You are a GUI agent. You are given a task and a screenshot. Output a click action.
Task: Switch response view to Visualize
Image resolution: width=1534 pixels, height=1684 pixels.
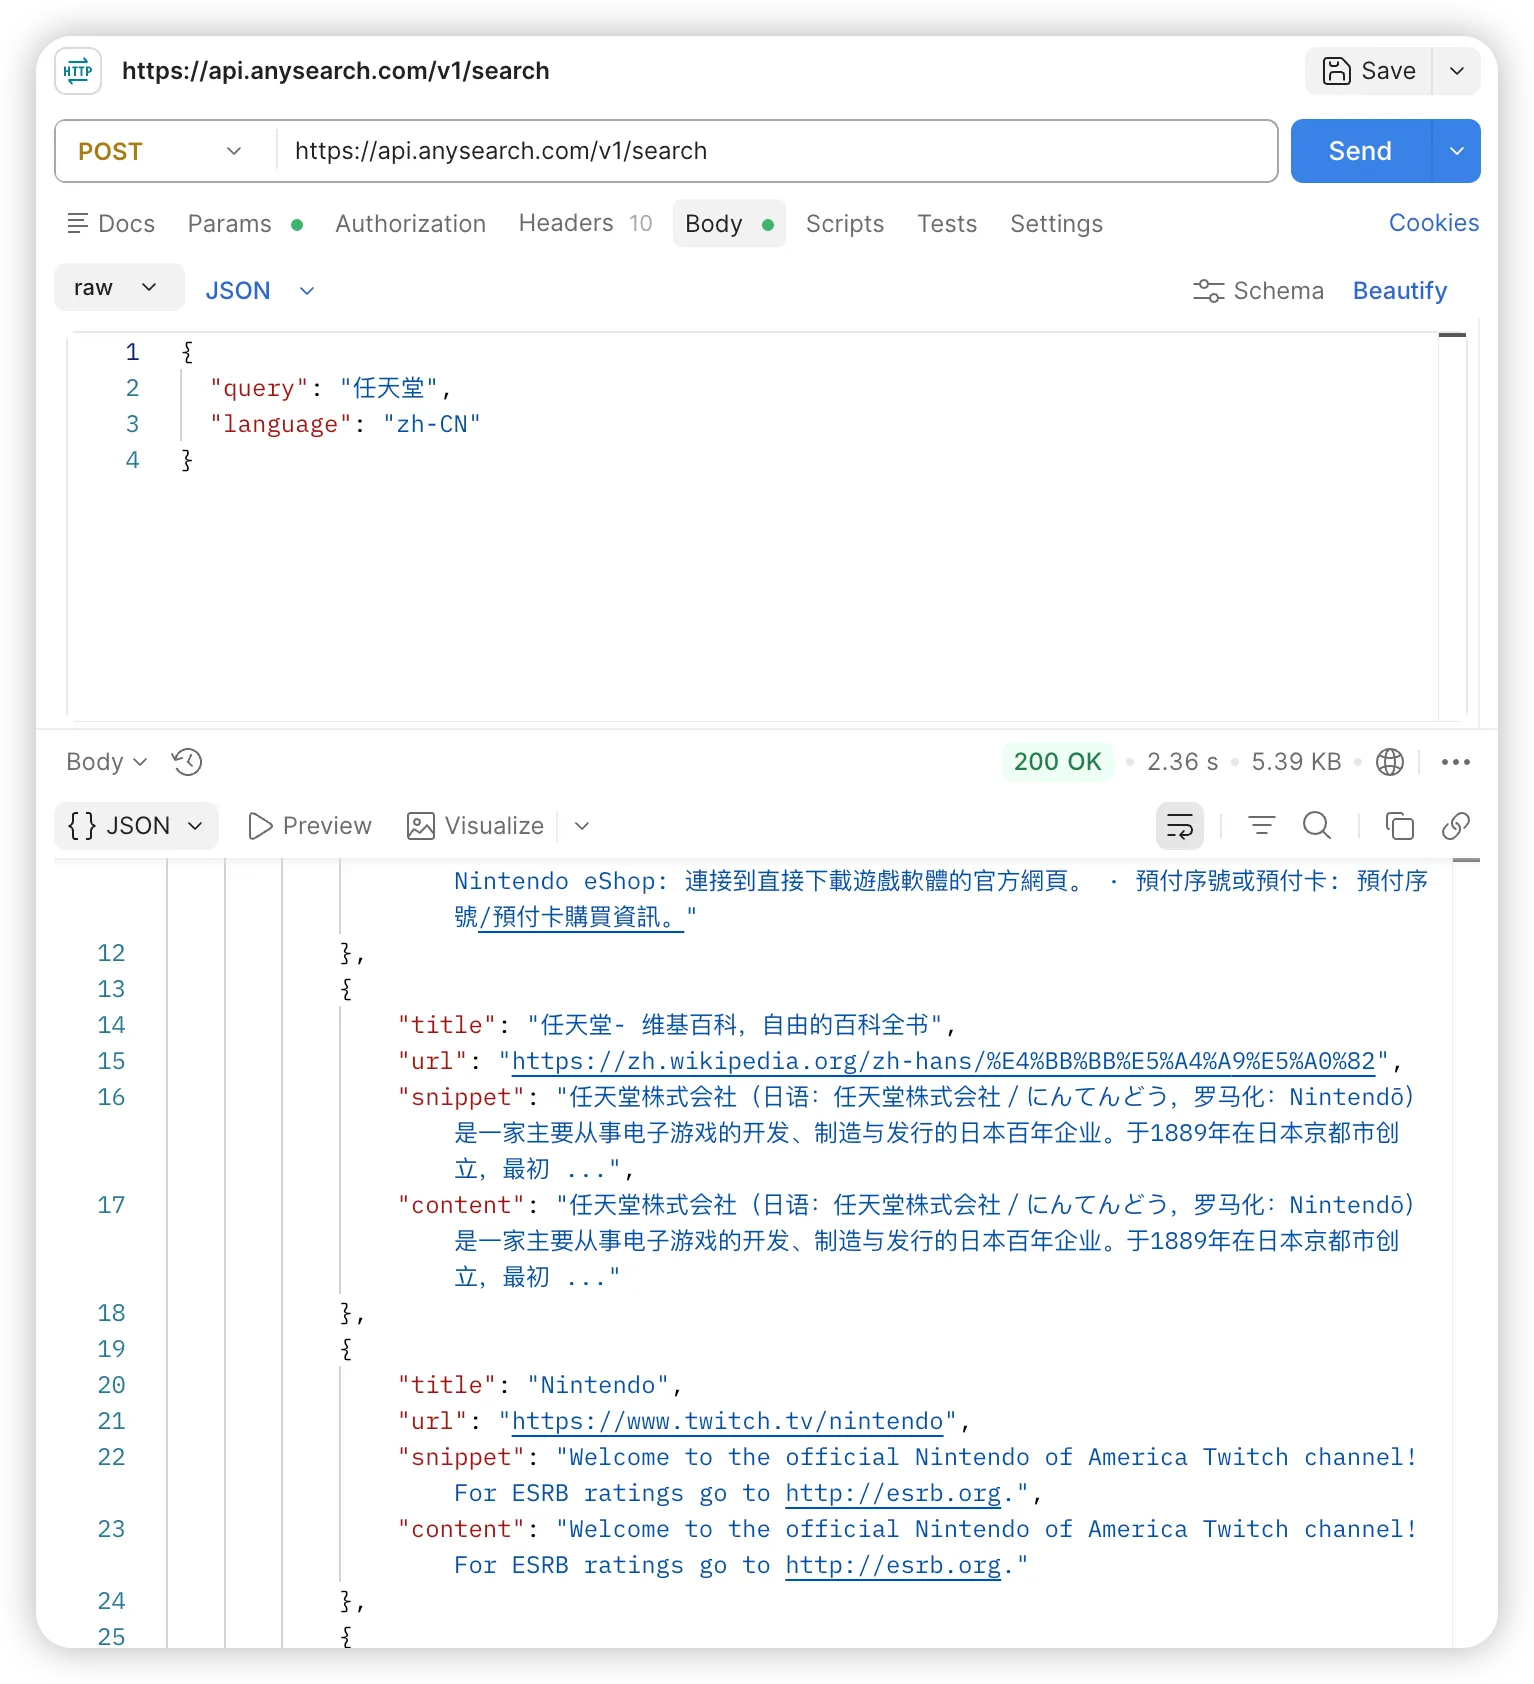(x=476, y=826)
